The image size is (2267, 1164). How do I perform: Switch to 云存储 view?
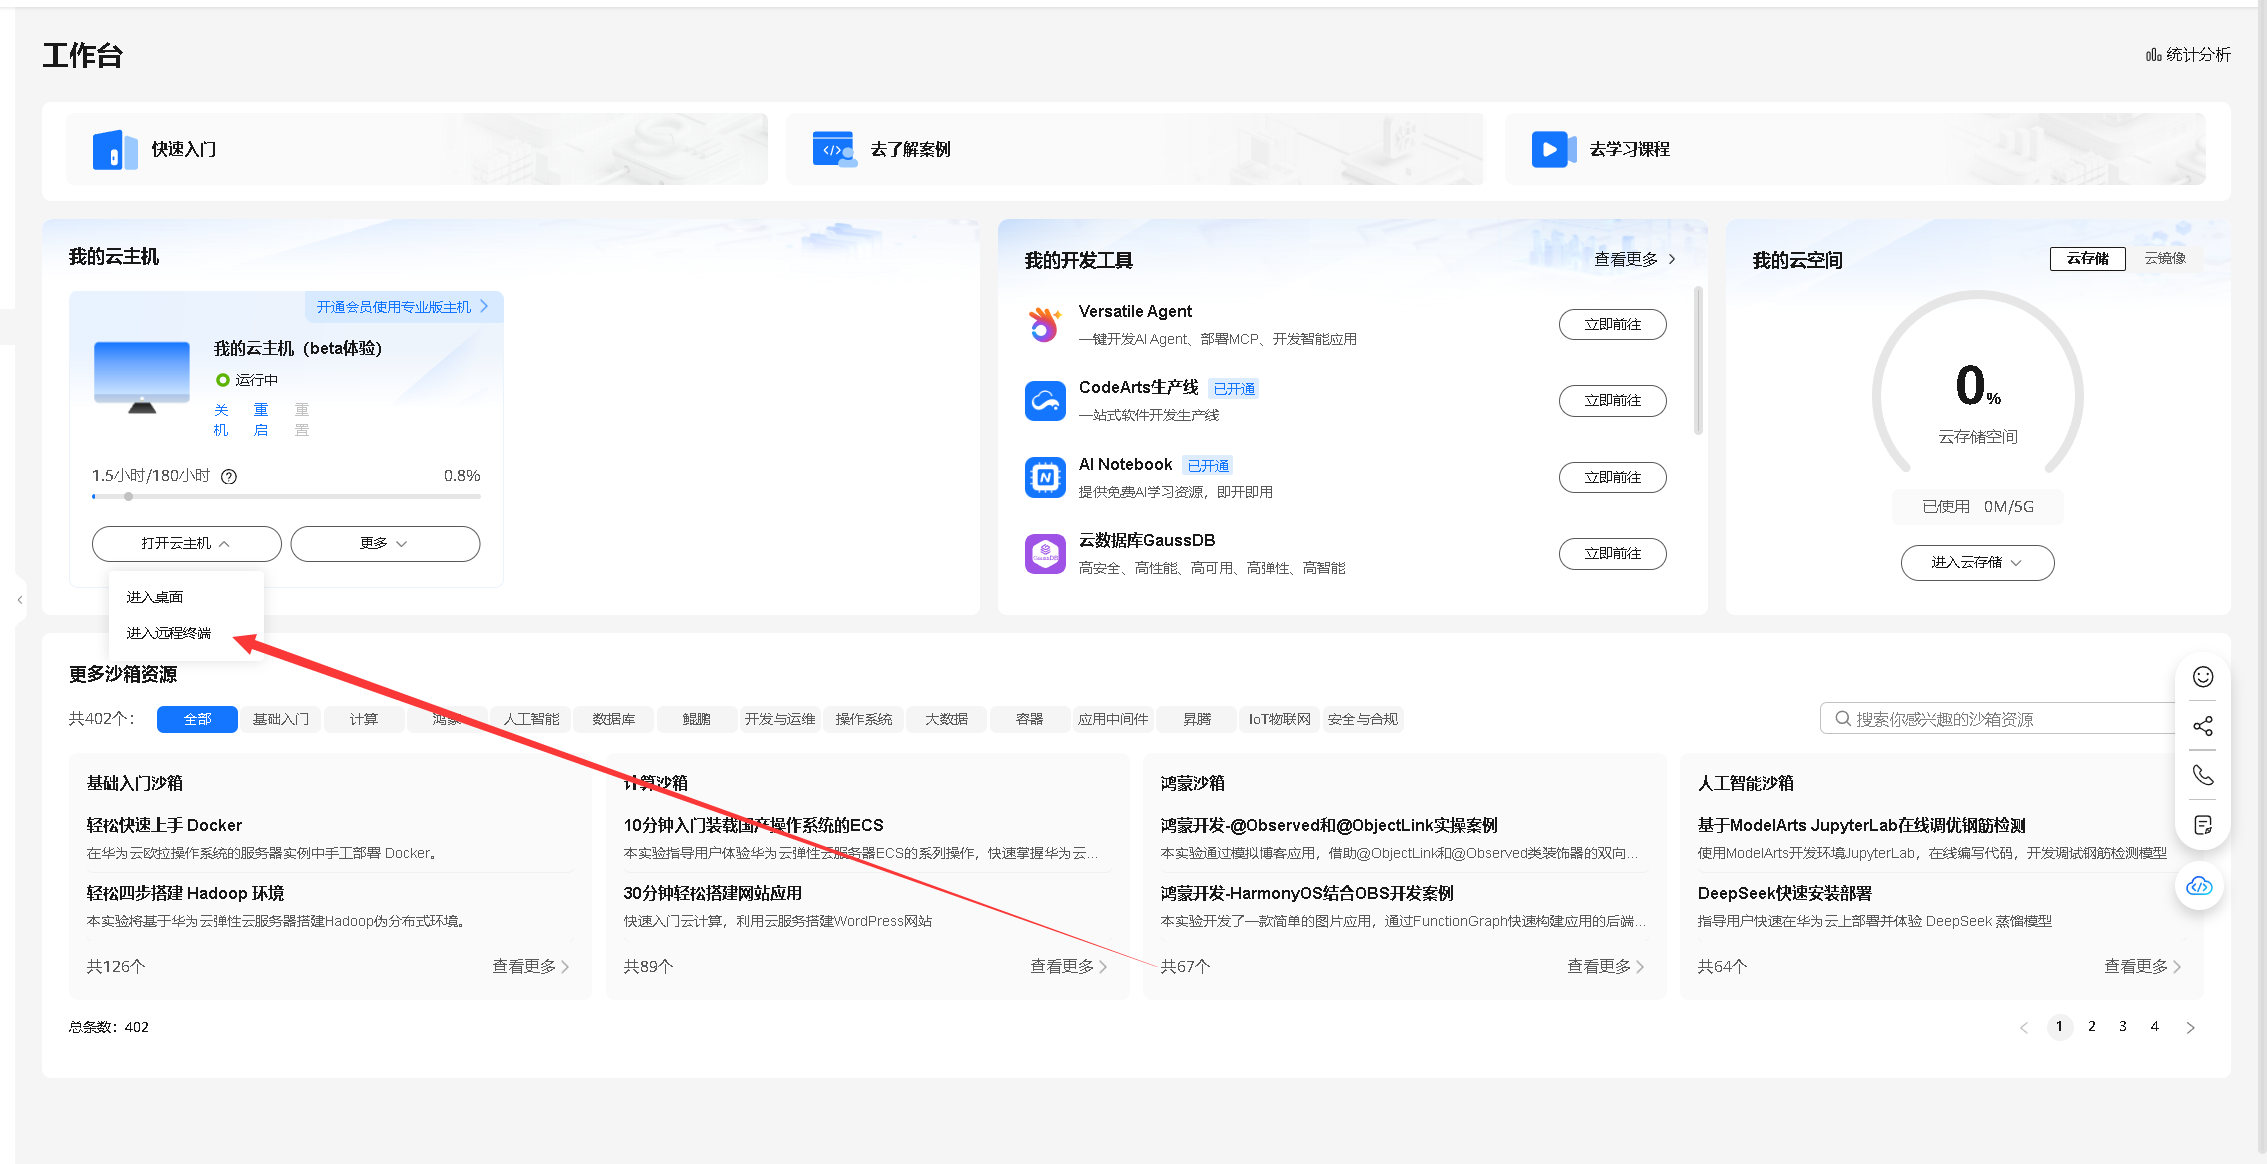point(2088,258)
